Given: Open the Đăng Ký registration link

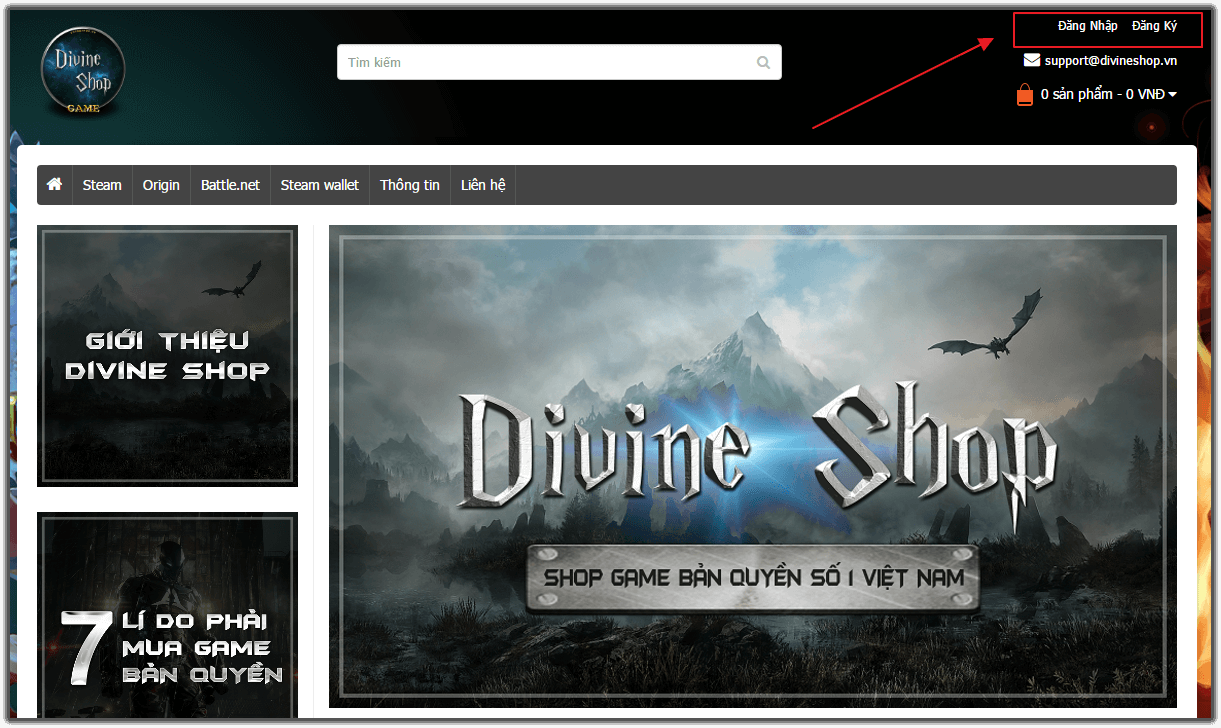Looking at the screenshot, I should [1154, 26].
